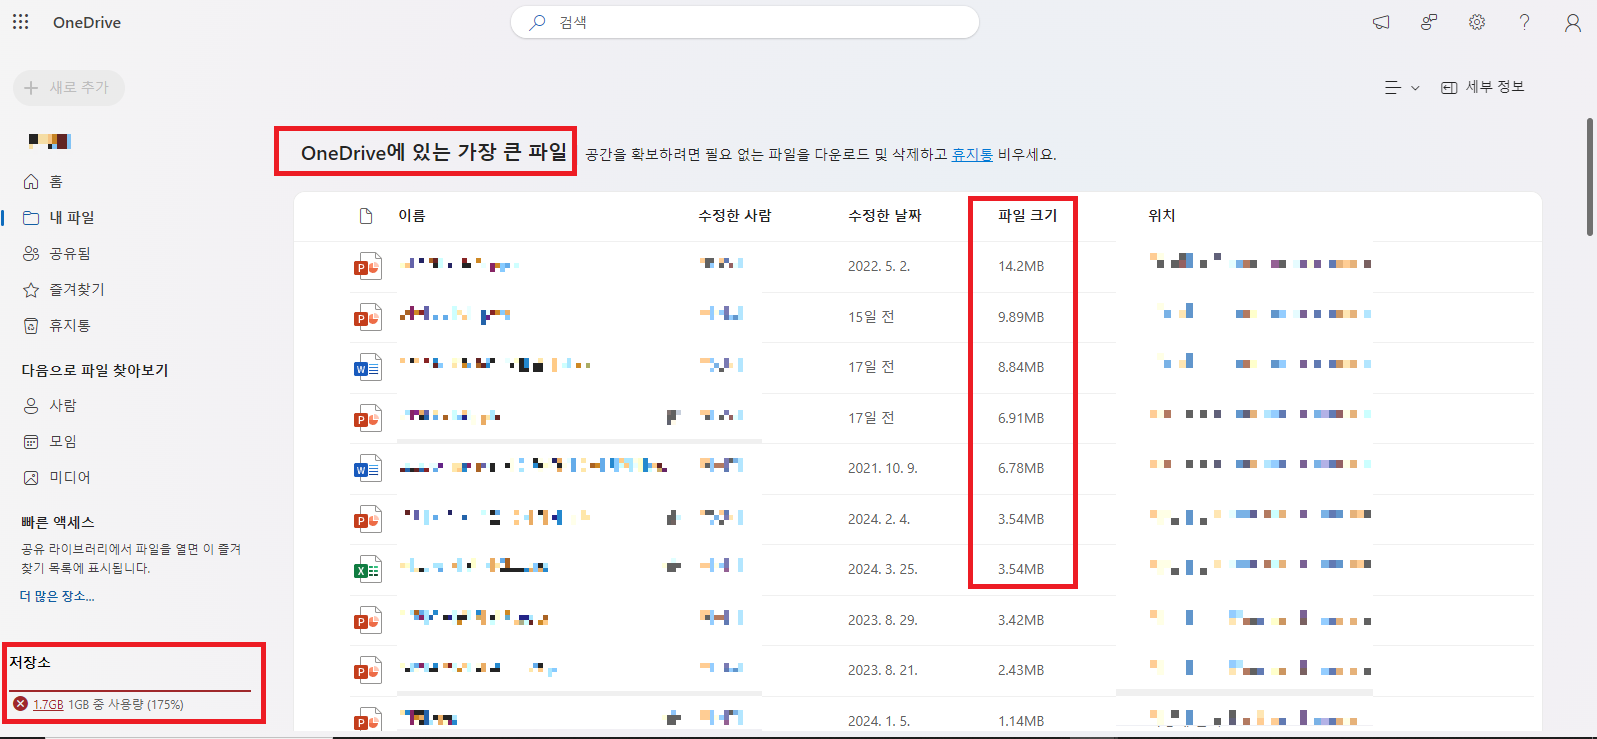Open the settings gear icon
Screen dimensions: 1597x739
(x=1477, y=22)
